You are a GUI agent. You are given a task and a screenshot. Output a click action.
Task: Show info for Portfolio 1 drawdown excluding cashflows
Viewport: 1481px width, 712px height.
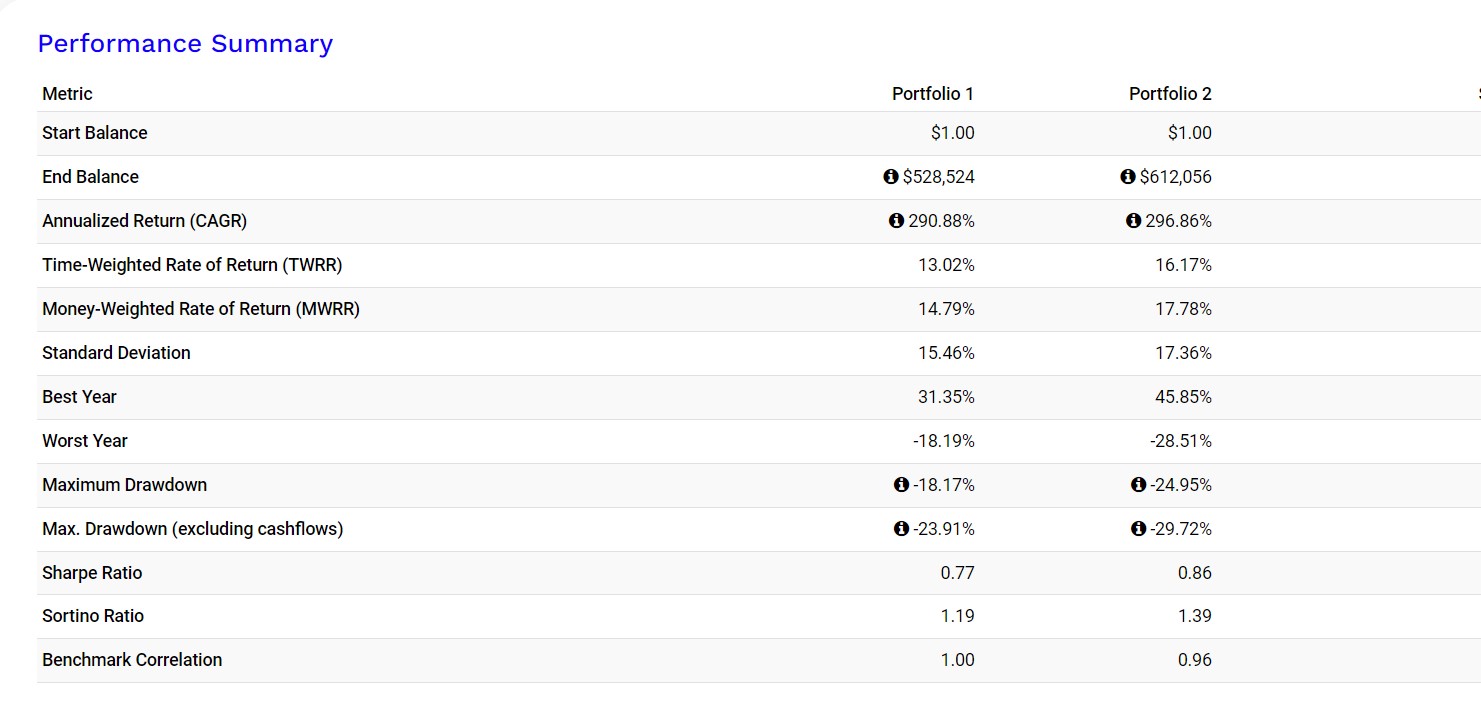coord(901,529)
